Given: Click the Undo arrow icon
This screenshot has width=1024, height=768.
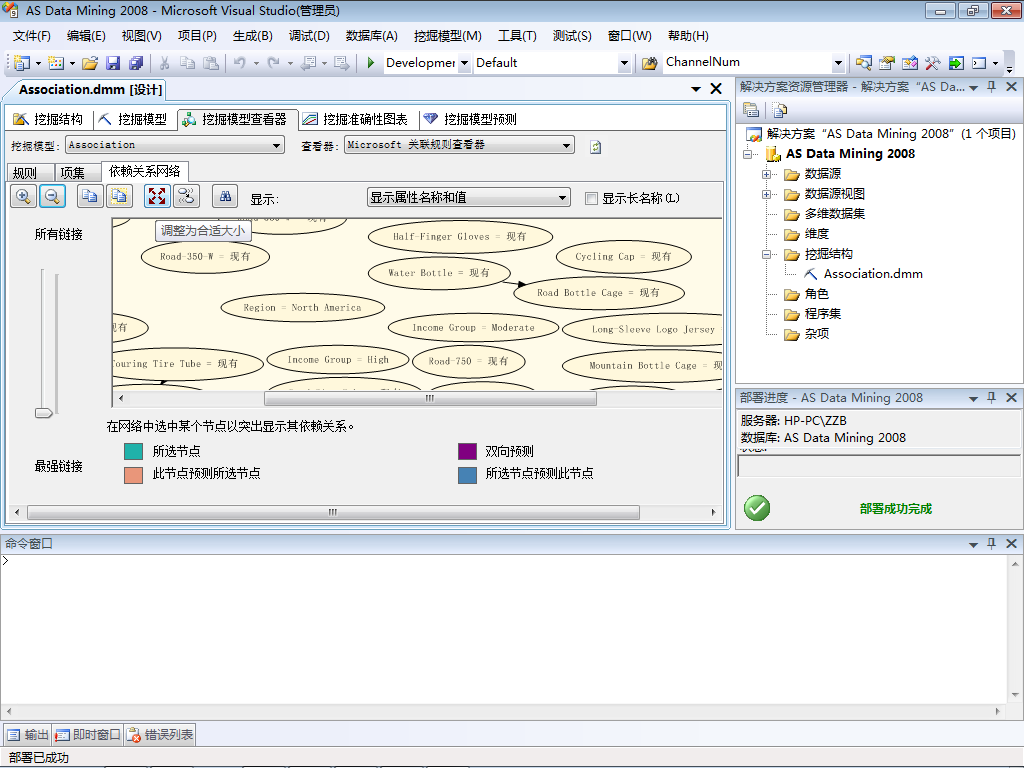Looking at the screenshot, I should [240, 63].
